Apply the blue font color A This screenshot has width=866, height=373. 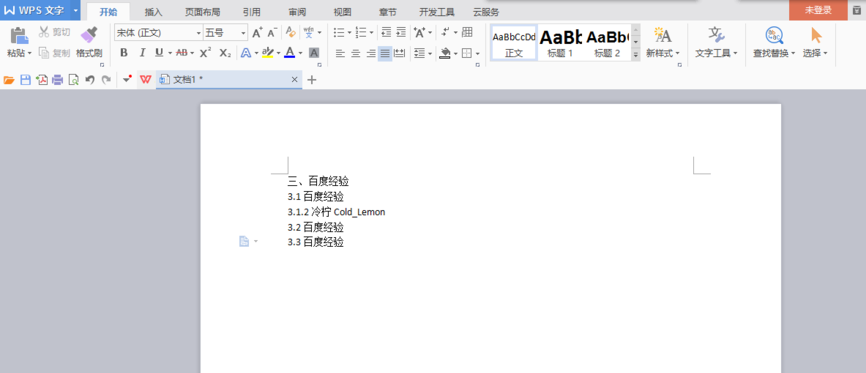289,53
